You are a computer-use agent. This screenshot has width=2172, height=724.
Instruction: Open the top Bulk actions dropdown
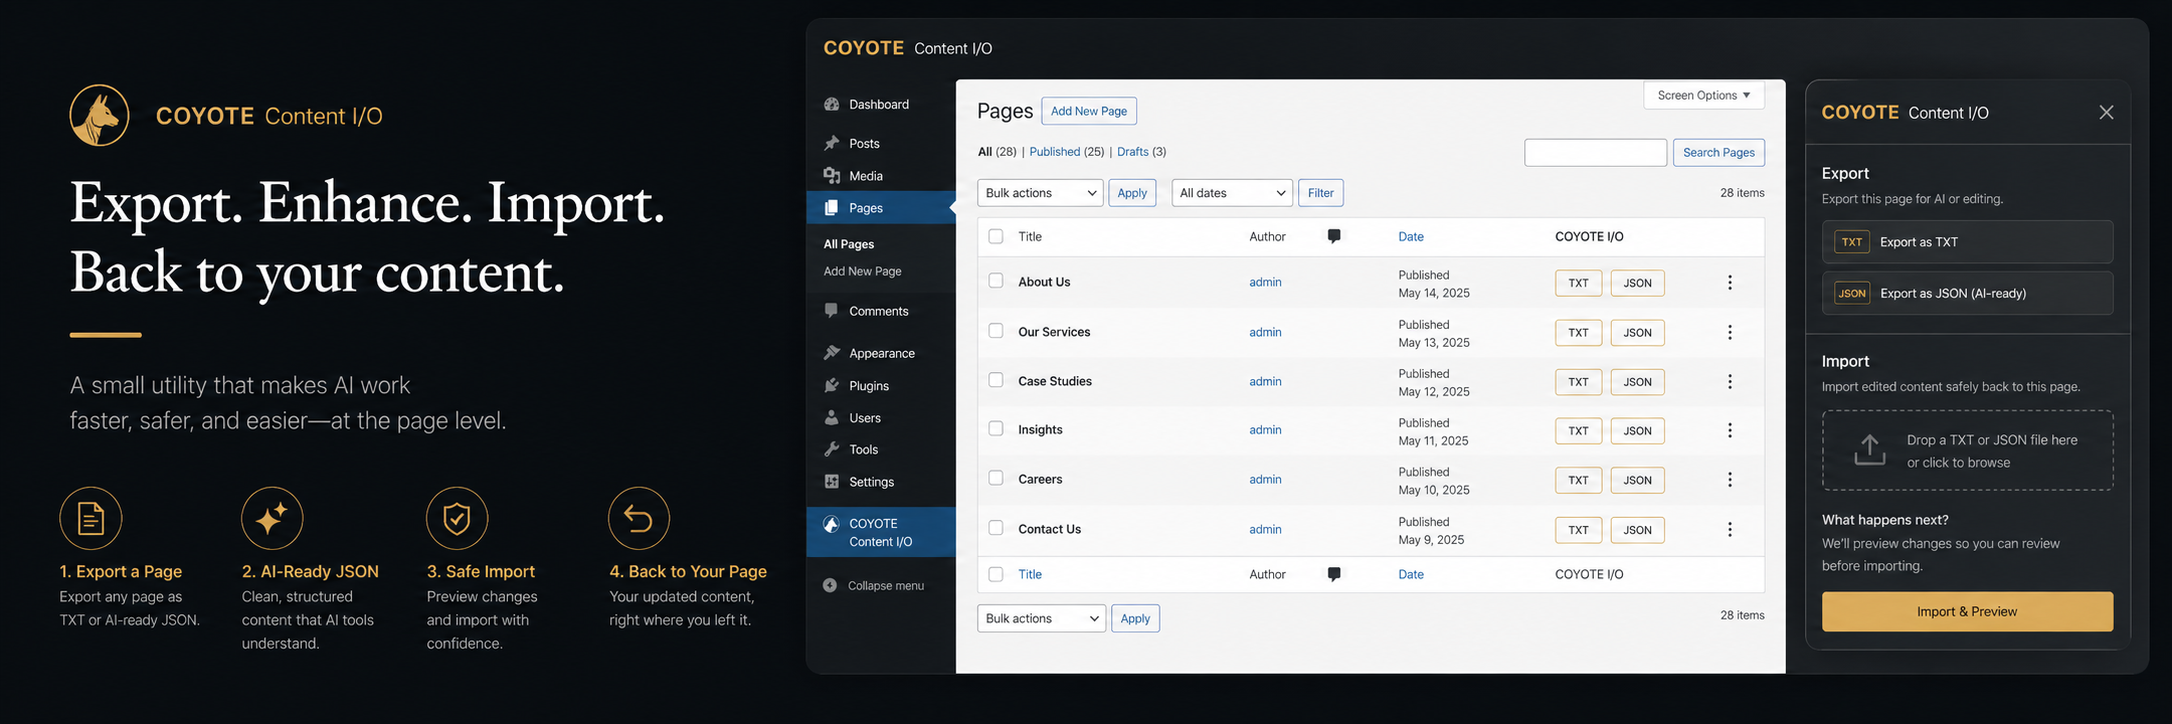1040,193
